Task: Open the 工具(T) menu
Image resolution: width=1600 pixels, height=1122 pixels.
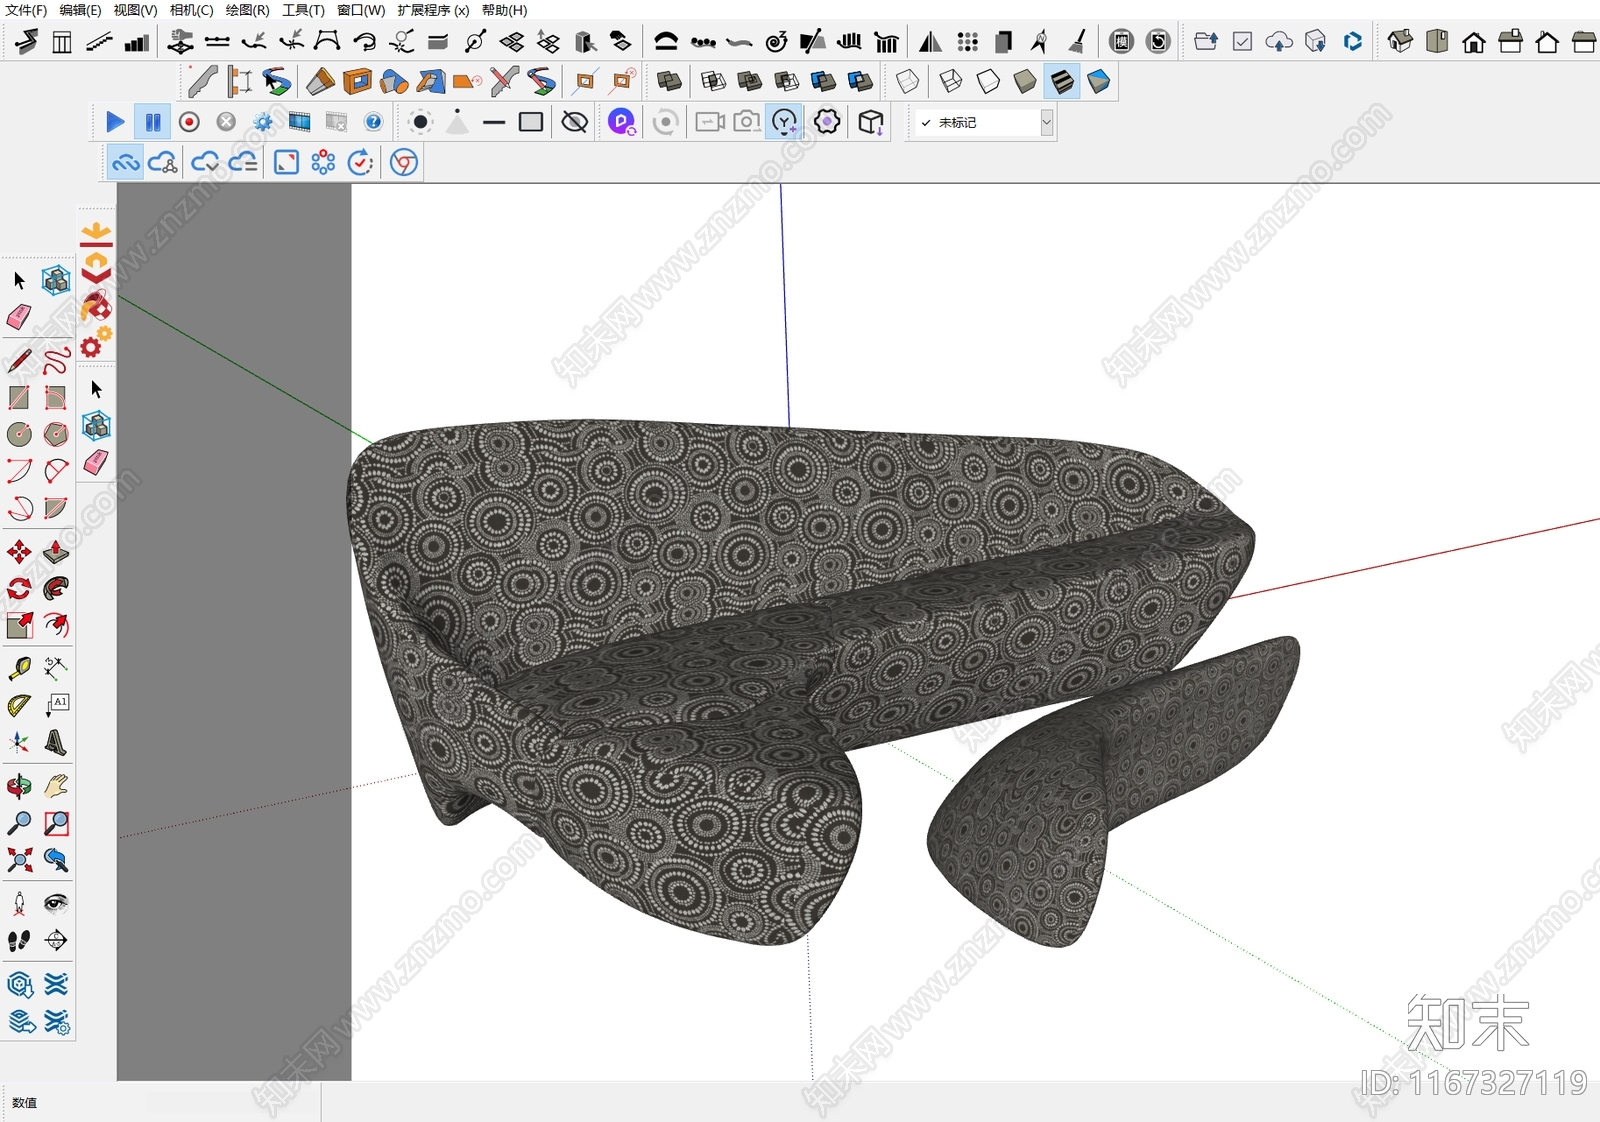Action: point(303,10)
